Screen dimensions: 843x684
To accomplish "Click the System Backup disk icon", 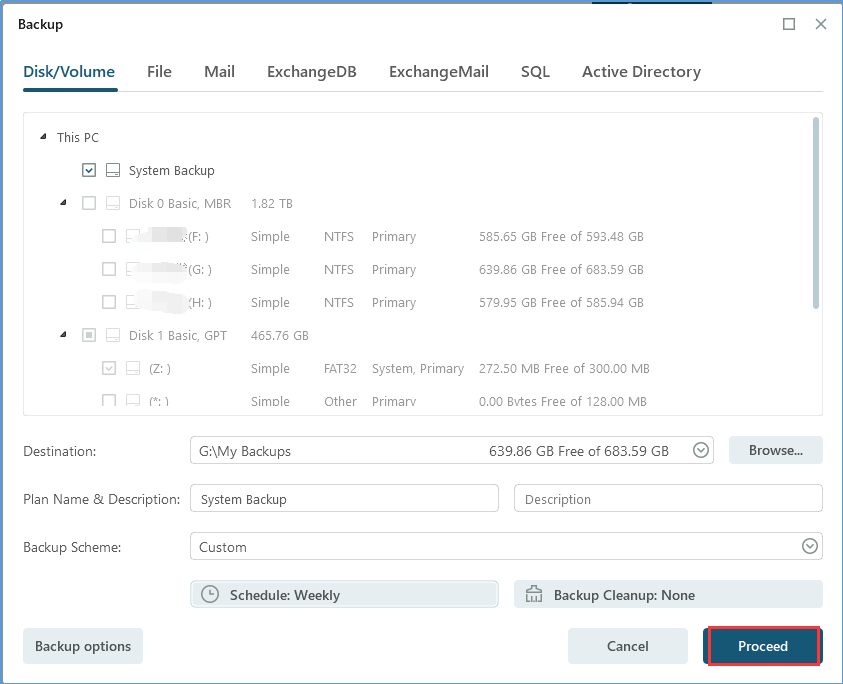I will point(113,170).
